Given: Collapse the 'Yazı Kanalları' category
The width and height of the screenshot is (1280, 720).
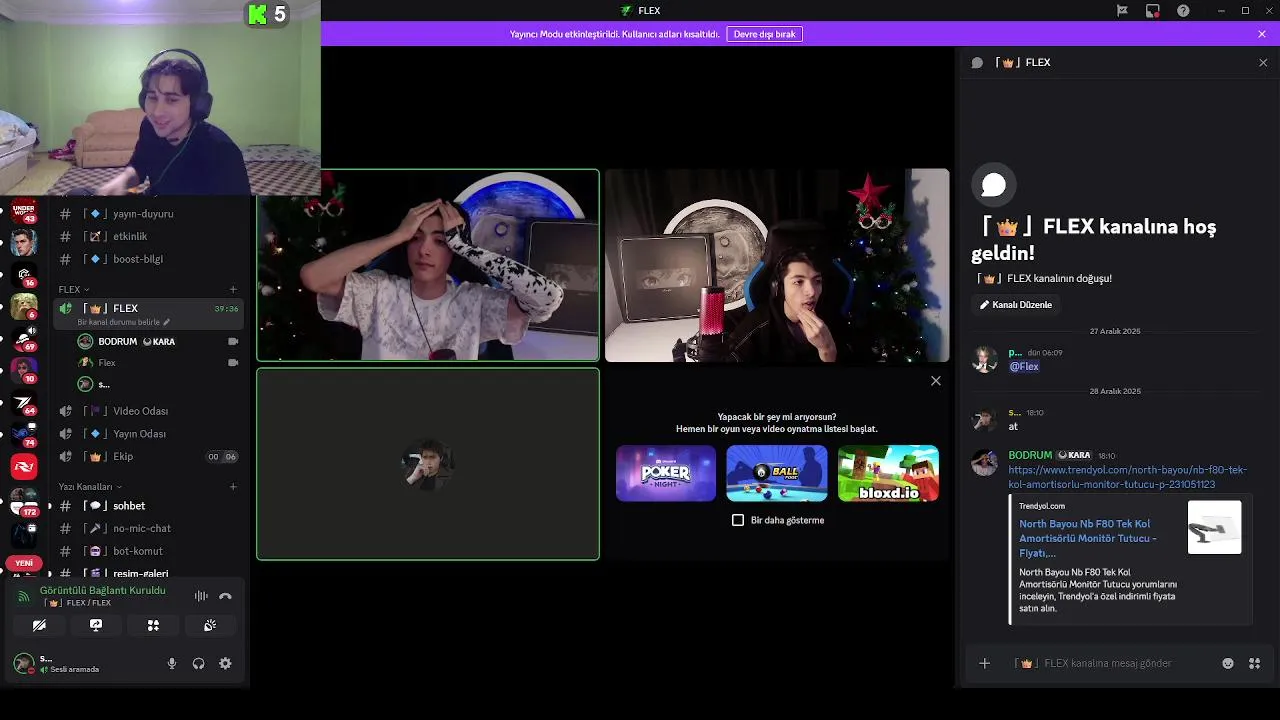Looking at the screenshot, I should [x=89, y=486].
